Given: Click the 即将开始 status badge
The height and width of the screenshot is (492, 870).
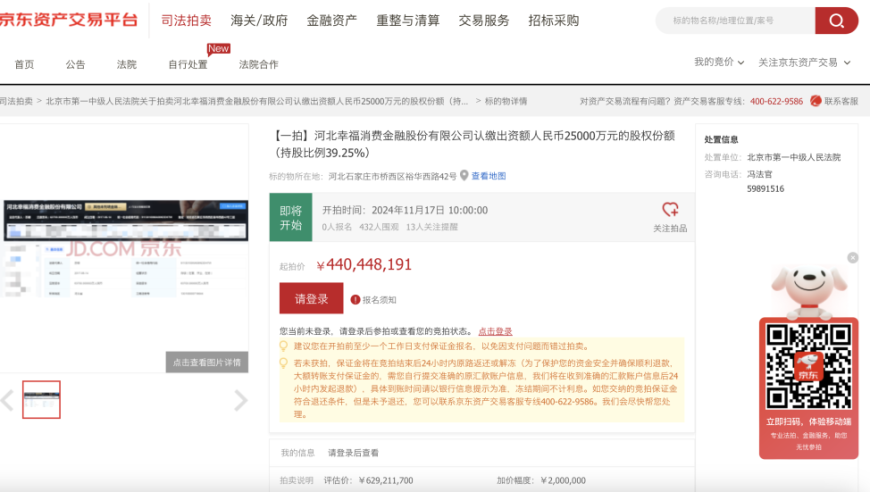Looking at the screenshot, I should coord(291,217).
